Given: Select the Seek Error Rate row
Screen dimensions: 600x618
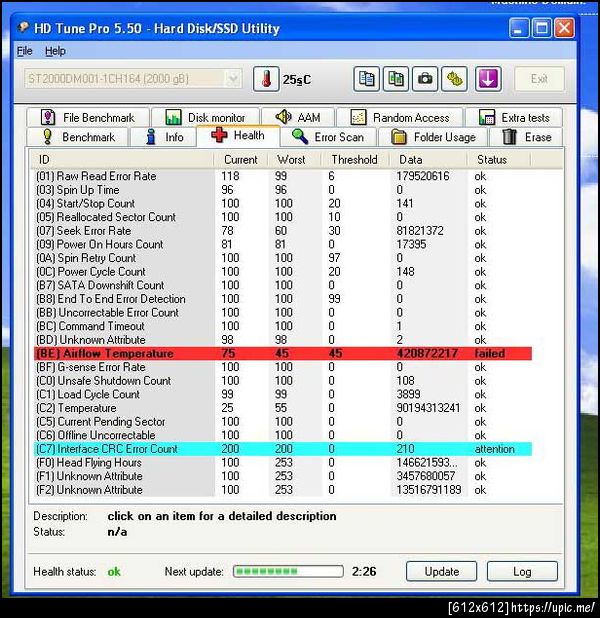Looking at the screenshot, I should pos(283,231).
